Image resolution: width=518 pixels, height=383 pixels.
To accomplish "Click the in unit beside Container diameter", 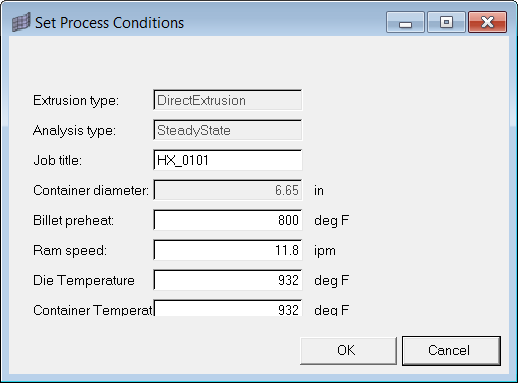I will click(x=319, y=190).
